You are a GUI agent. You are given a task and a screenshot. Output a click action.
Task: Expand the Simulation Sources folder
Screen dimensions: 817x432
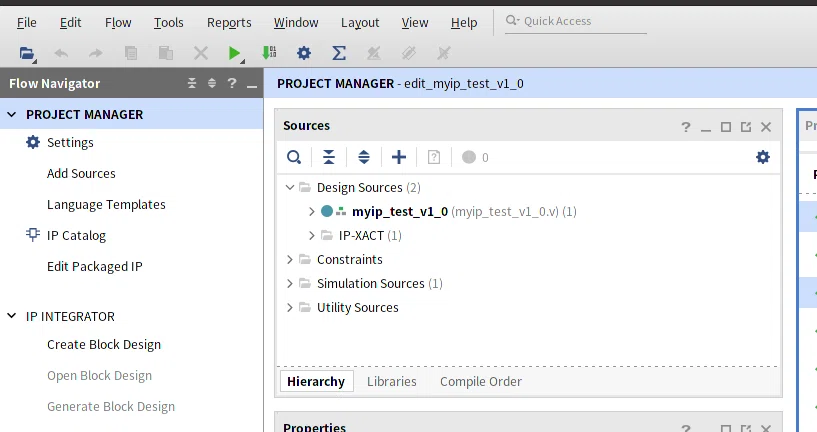tap(290, 283)
